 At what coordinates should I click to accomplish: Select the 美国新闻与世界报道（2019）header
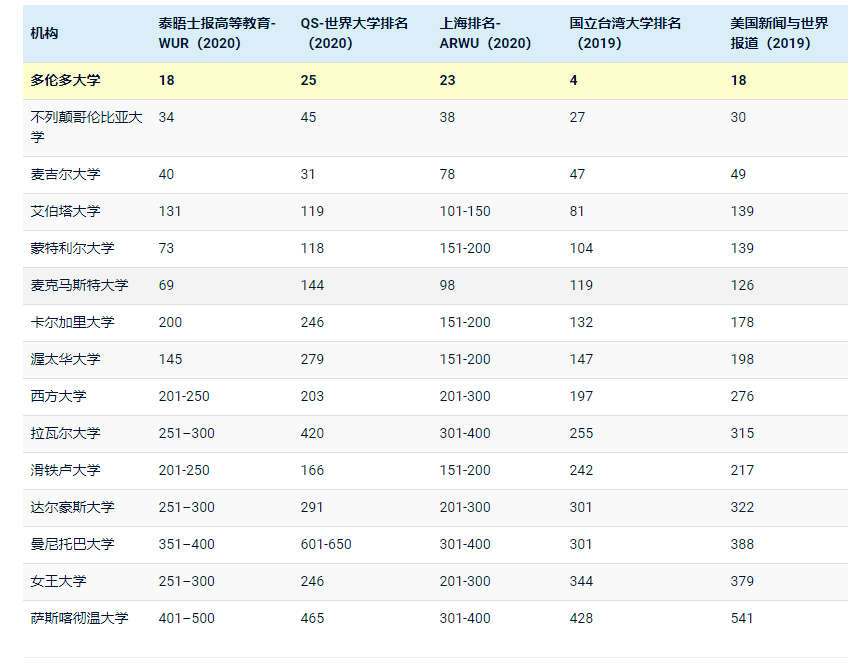tap(765, 32)
